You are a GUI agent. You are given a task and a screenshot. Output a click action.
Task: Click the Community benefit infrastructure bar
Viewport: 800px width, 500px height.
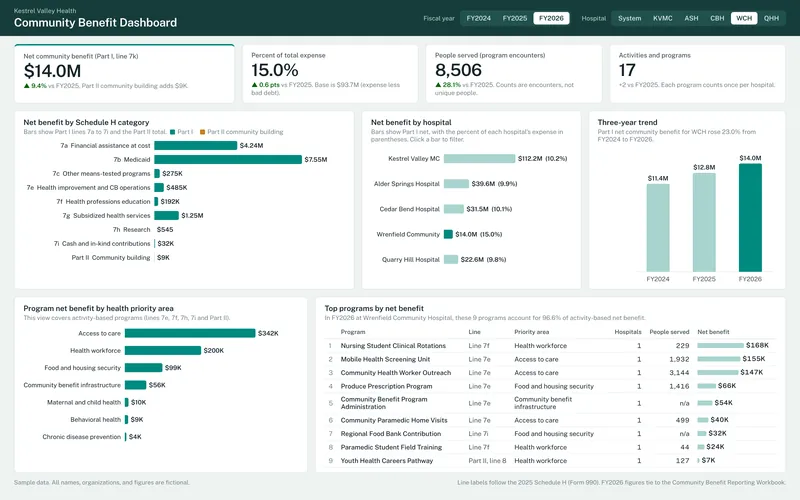135,385
